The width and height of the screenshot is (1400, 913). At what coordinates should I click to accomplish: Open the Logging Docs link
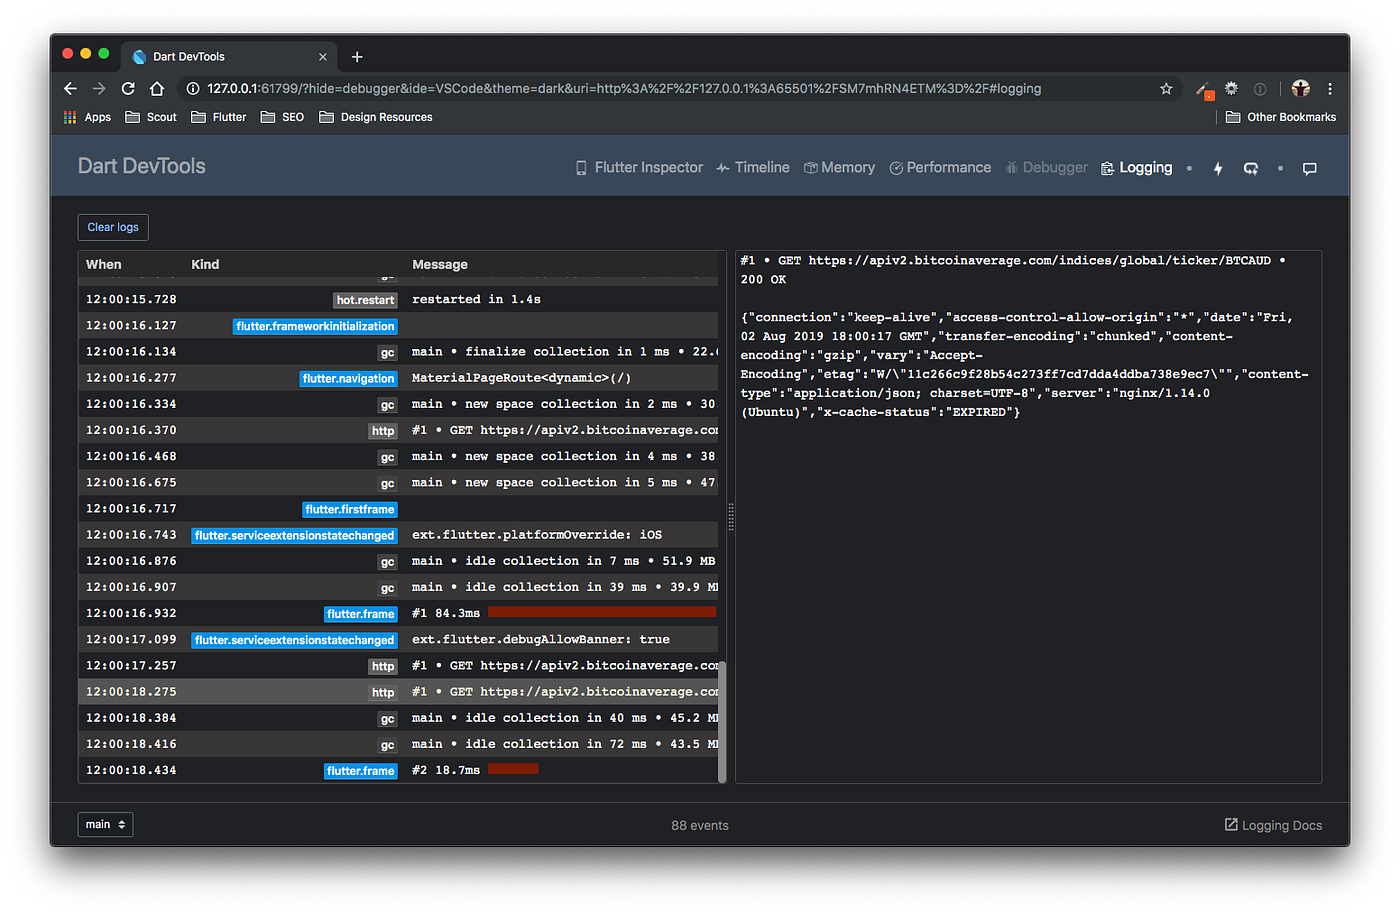(1273, 825)
